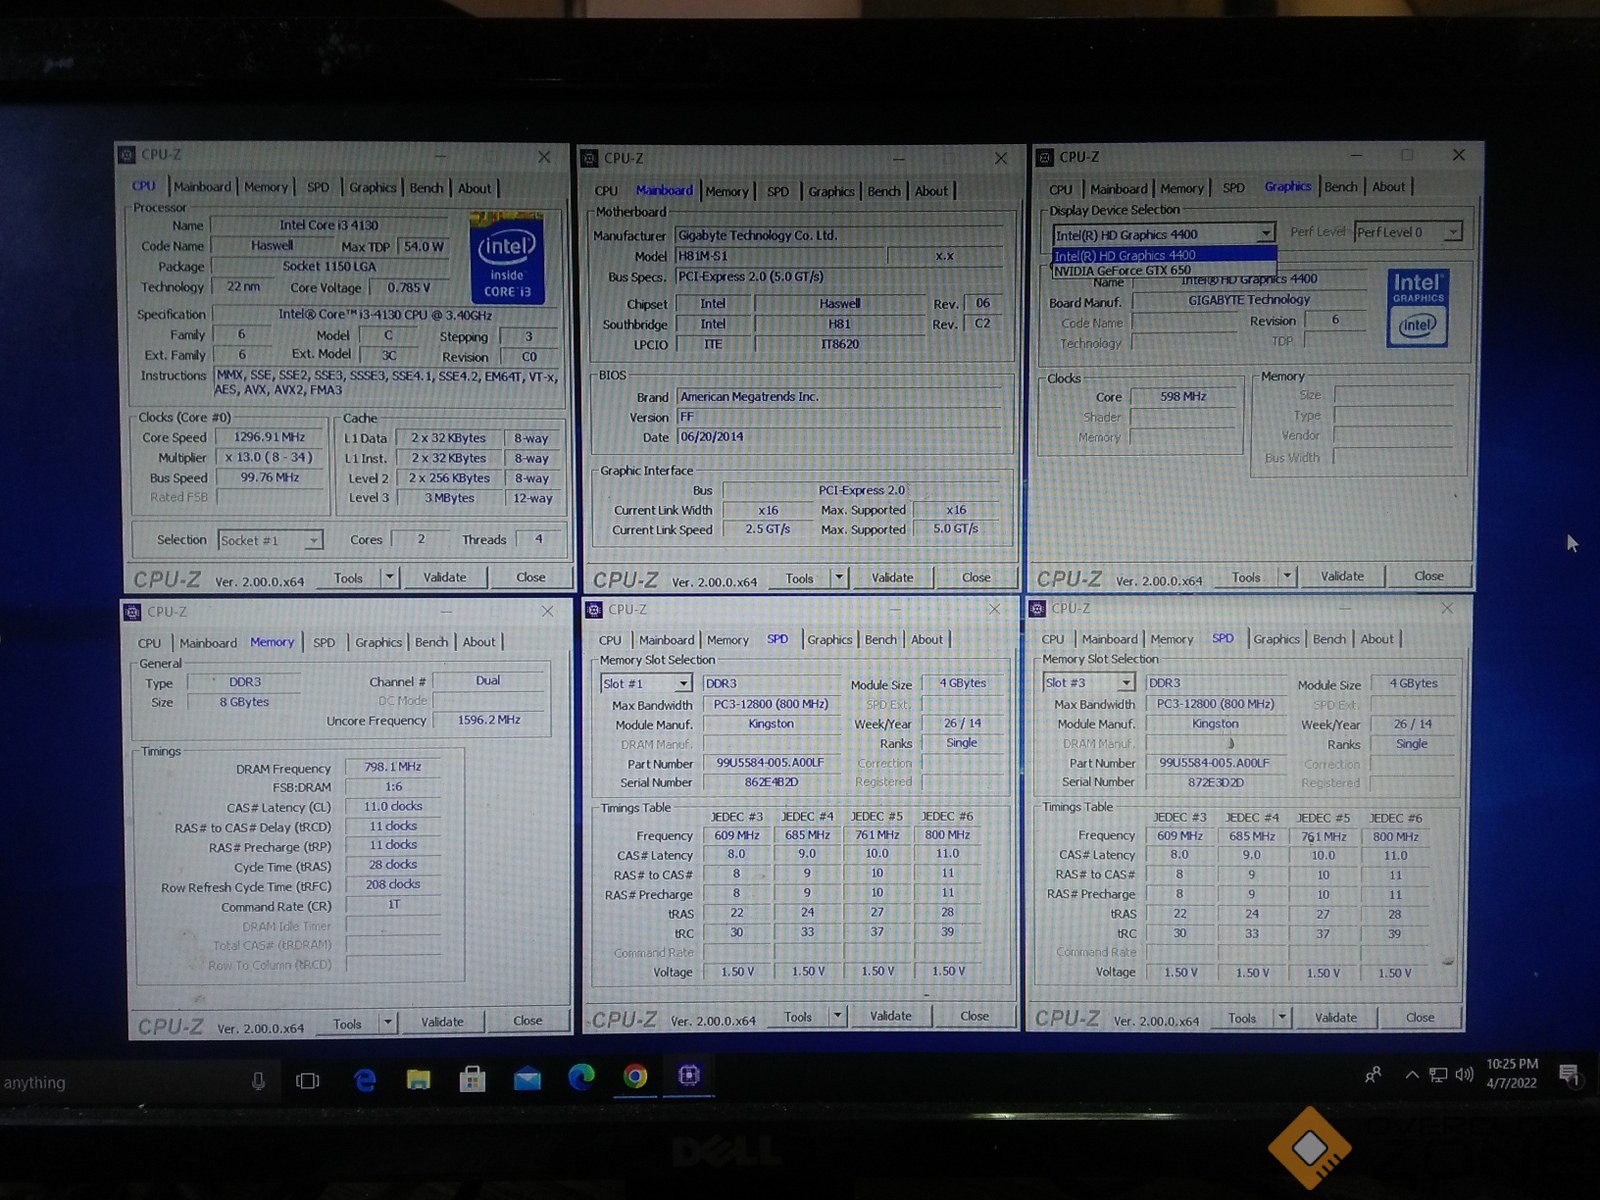The height and width of the screenshot is (1200, 1600).
Task: Switch to Mainboard tab in CPU window
Action: (x=202, y=187)
